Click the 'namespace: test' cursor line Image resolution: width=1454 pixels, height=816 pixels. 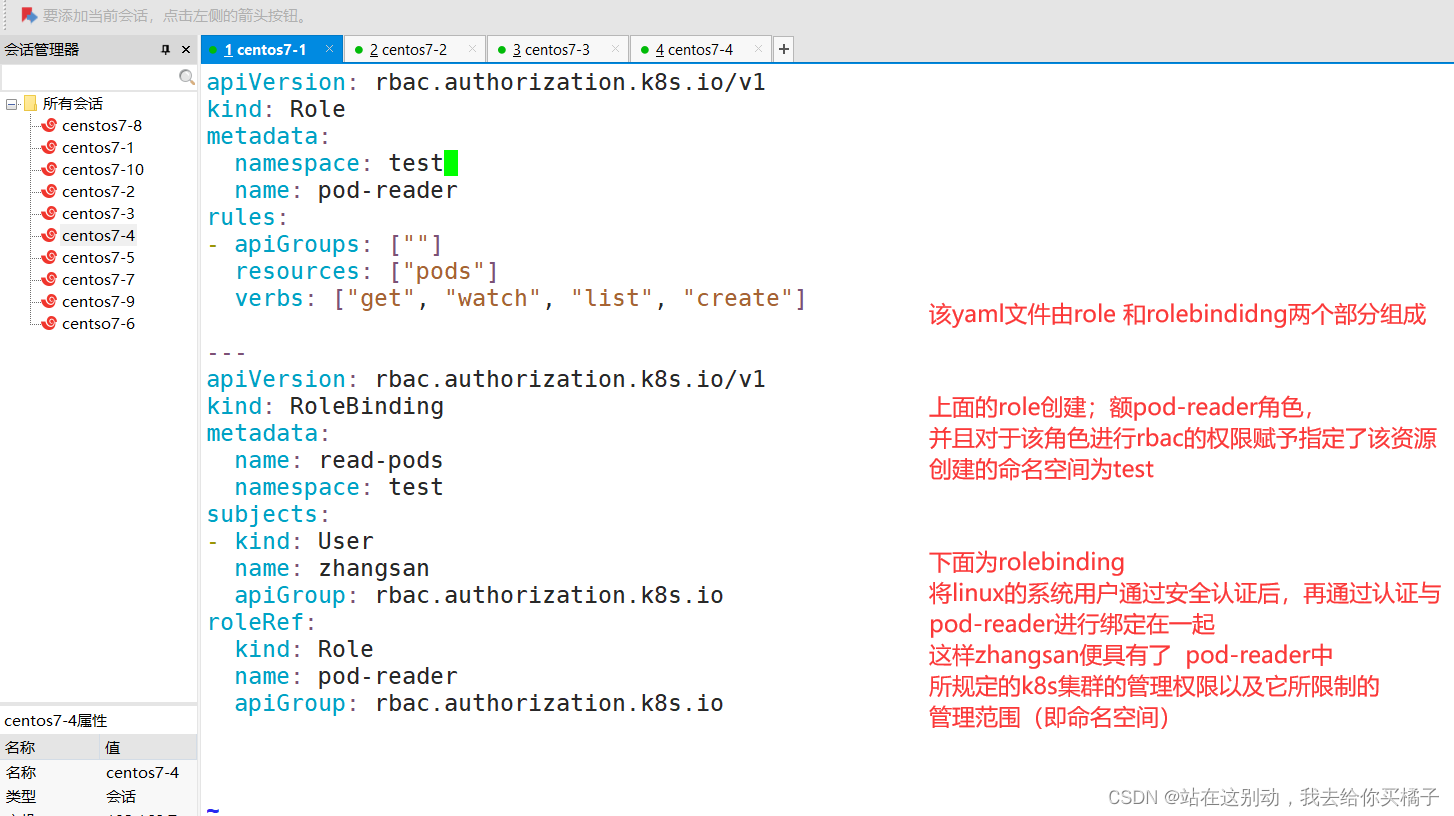click(346, 163)
